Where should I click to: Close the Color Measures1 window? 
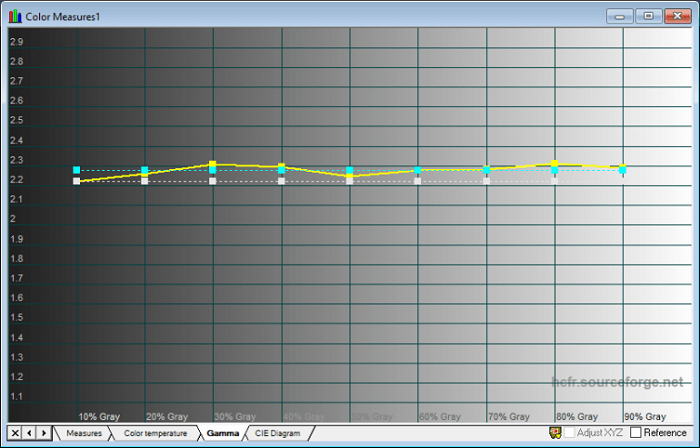(x=677, y=16)
